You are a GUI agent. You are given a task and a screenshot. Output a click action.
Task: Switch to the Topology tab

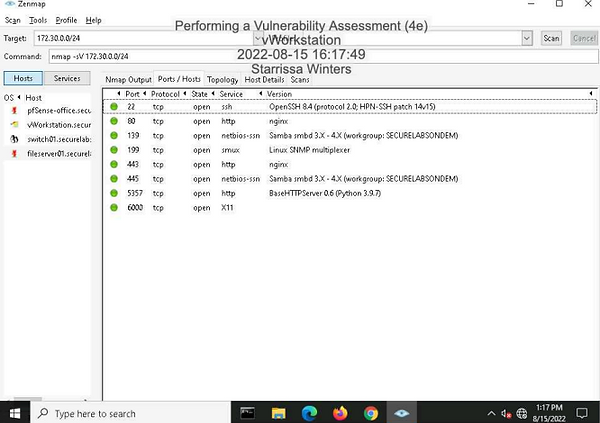pyautogui.click(x=222, y=80)
